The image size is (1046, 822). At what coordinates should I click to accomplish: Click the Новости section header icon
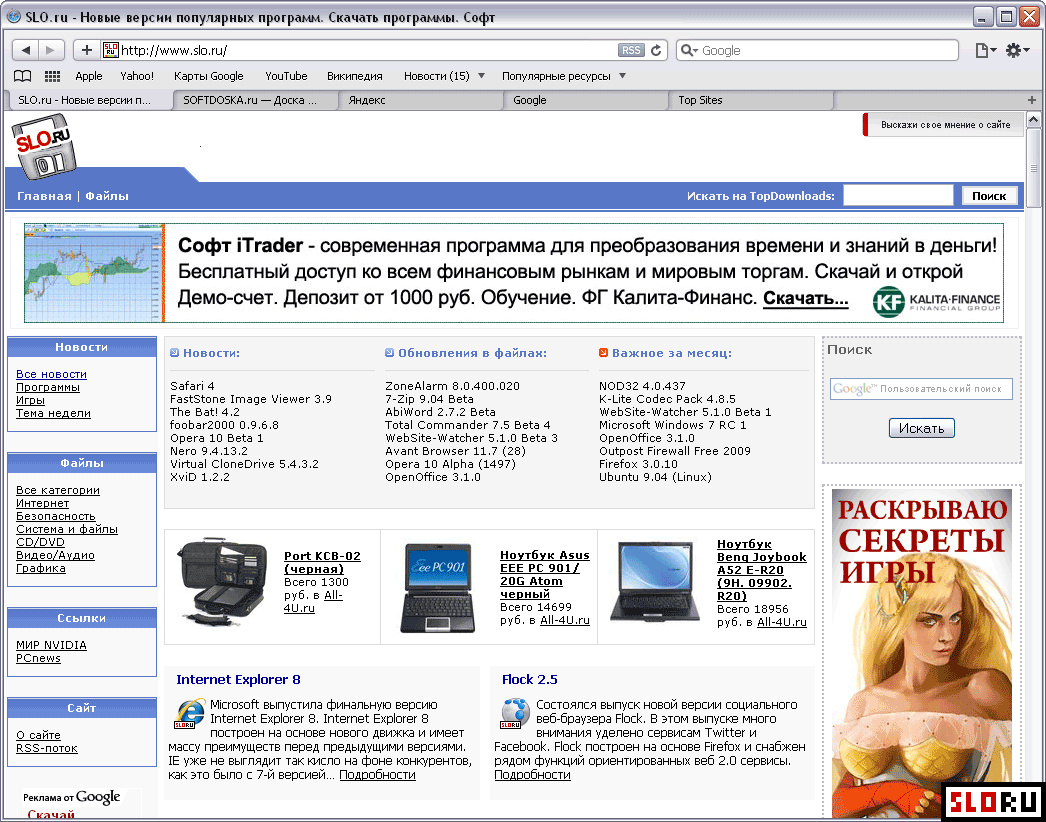click(x=175, y=353)
